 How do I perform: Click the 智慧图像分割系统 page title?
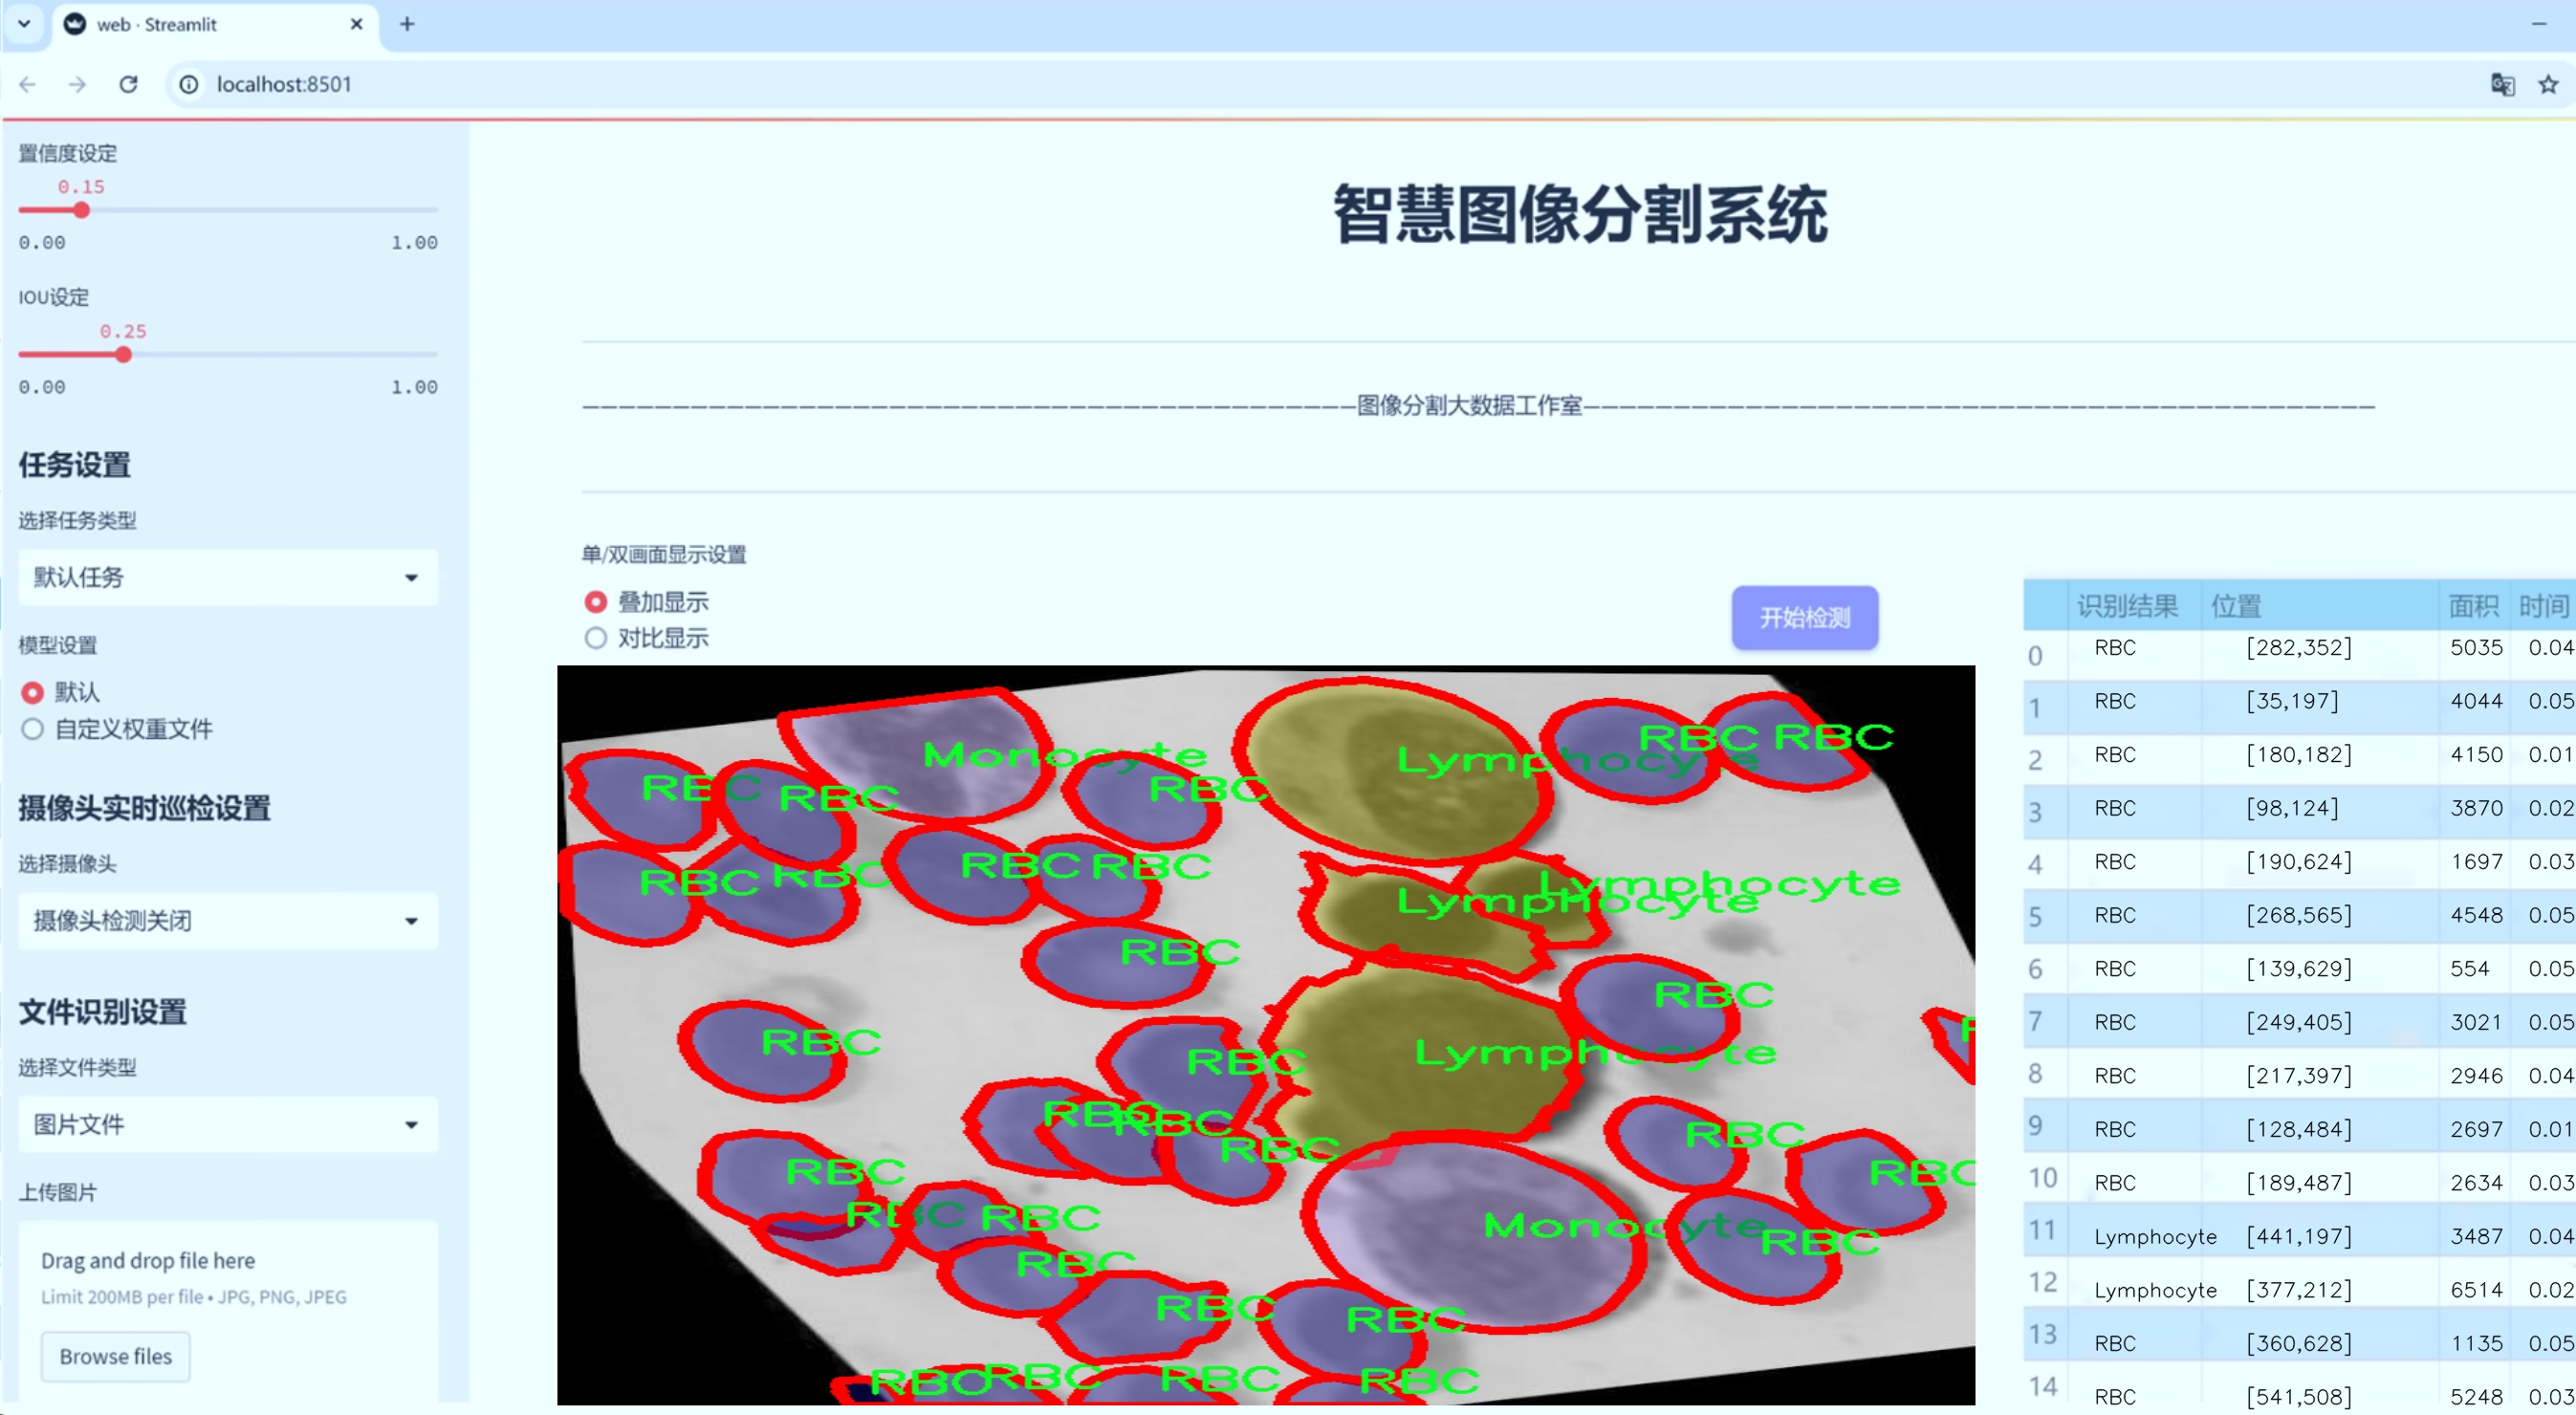[x=1580, y=214]
